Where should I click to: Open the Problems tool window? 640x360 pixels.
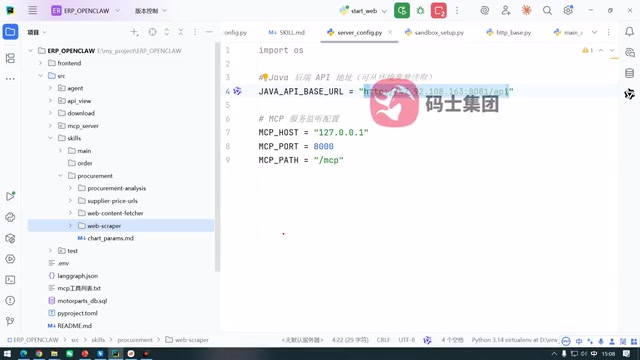click(10, 300)
